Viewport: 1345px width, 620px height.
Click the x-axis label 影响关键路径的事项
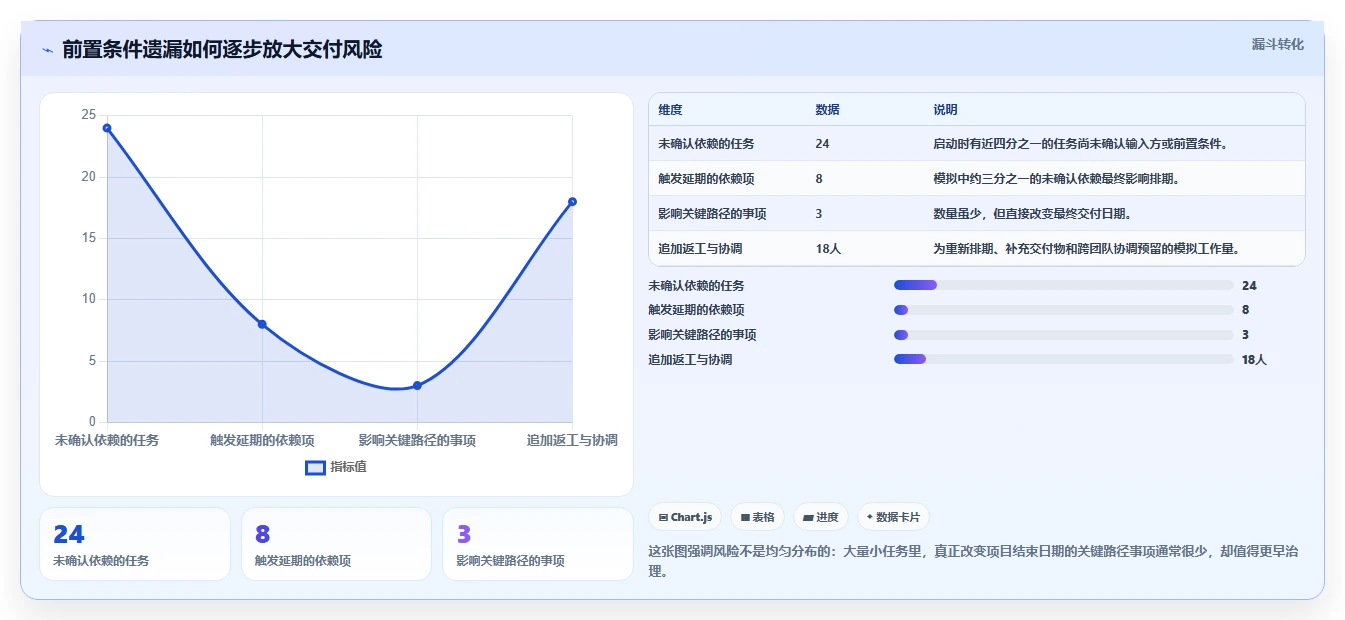(x=417, y=440)
